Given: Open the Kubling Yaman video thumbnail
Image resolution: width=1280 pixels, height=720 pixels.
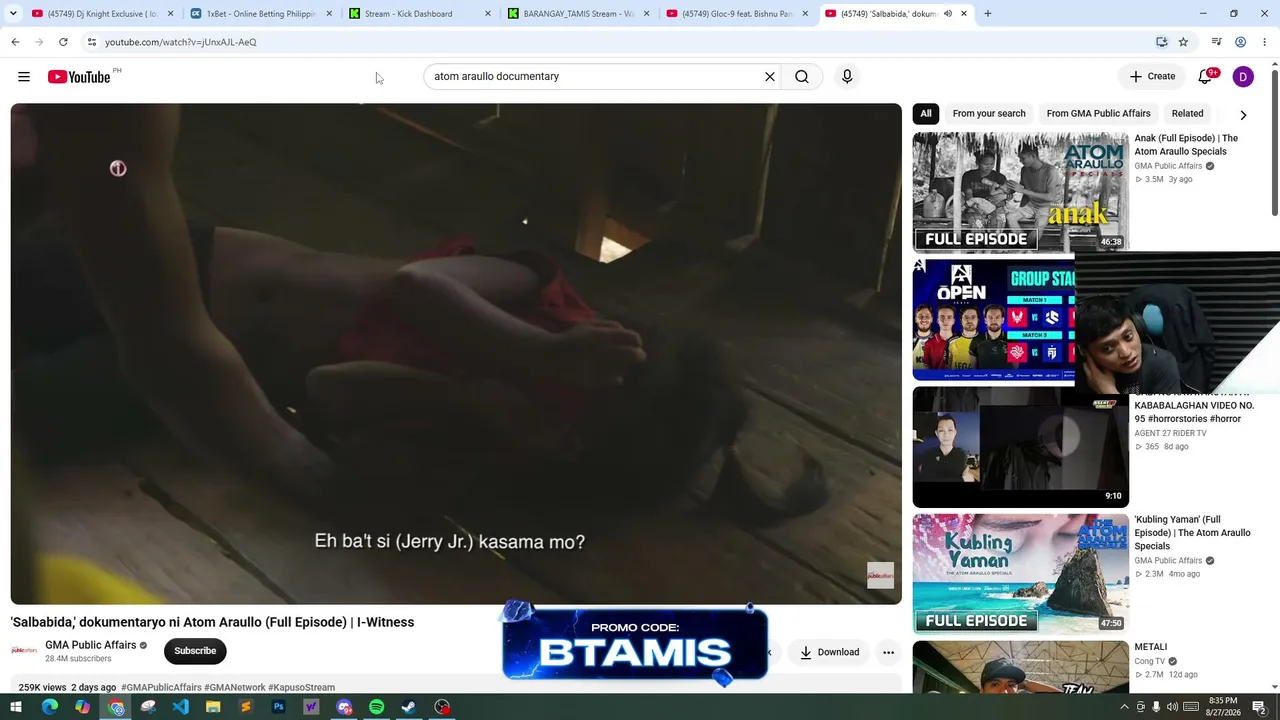Looking at the screenshot, I should [x=1020, y=574].
